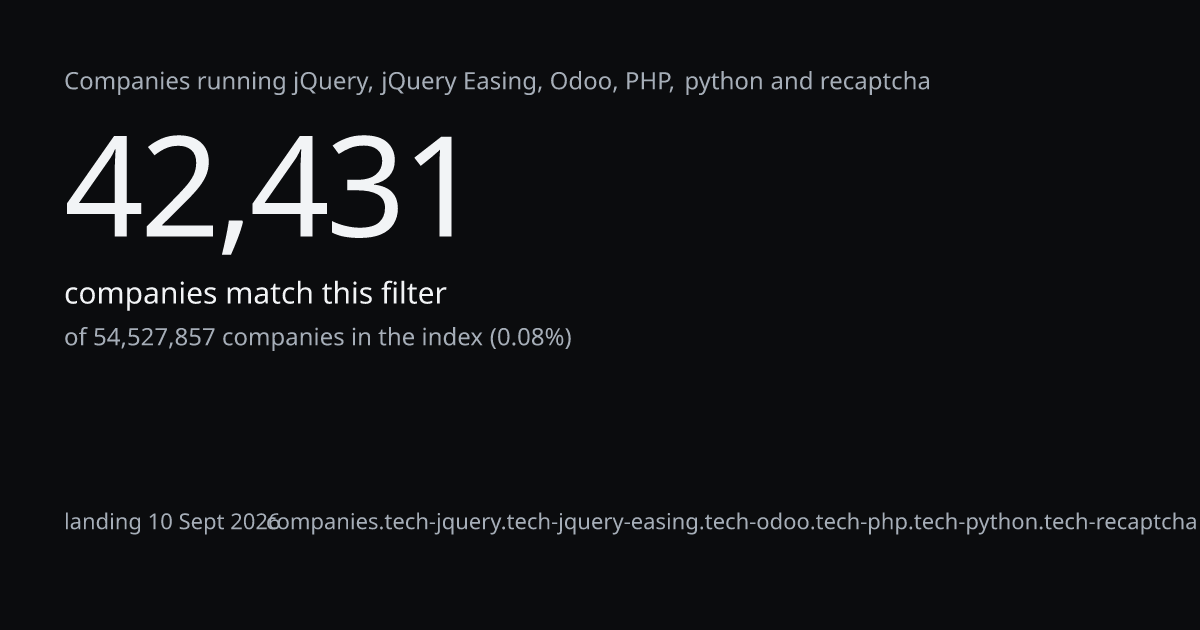
Task: Click "Companies running" at heading start
Action: 175,82
